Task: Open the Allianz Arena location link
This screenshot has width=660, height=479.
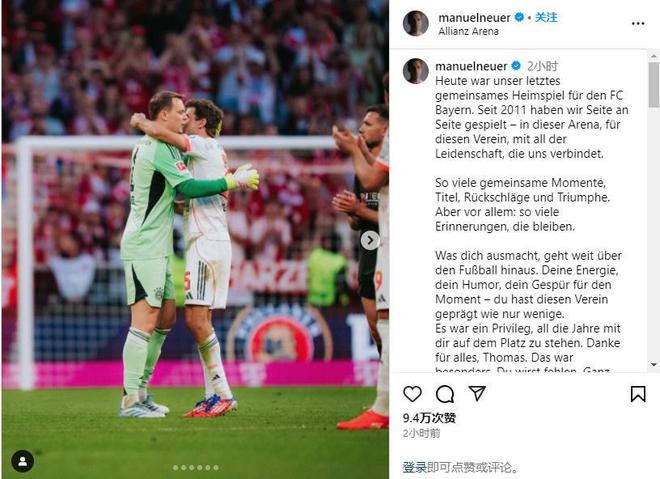Action: [x=468, y=32]
